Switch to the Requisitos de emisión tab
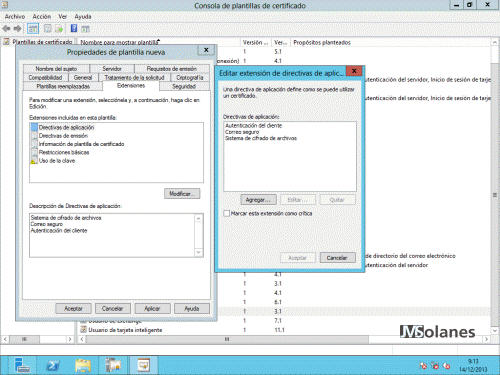500x375 pixels. point(172,69)
